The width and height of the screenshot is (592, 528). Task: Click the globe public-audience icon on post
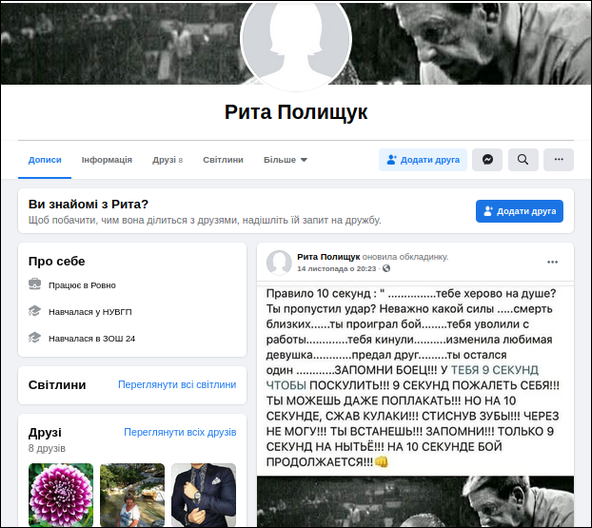[x=386, y=269]
